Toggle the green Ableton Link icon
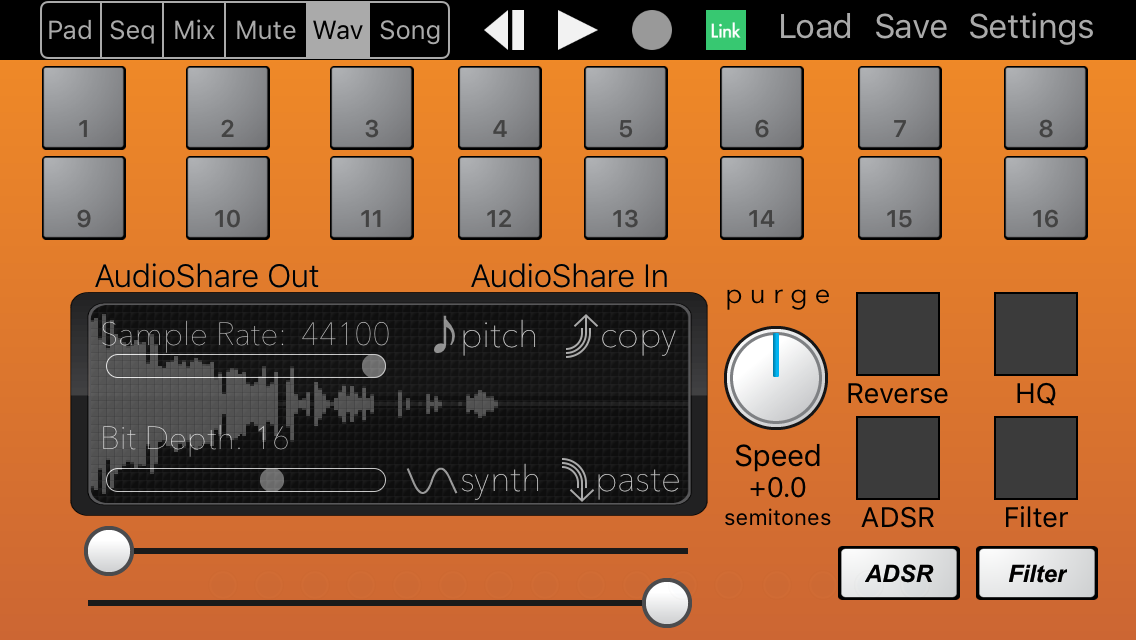The width and height of the screenshot is (1136, 640). [725, 30]
